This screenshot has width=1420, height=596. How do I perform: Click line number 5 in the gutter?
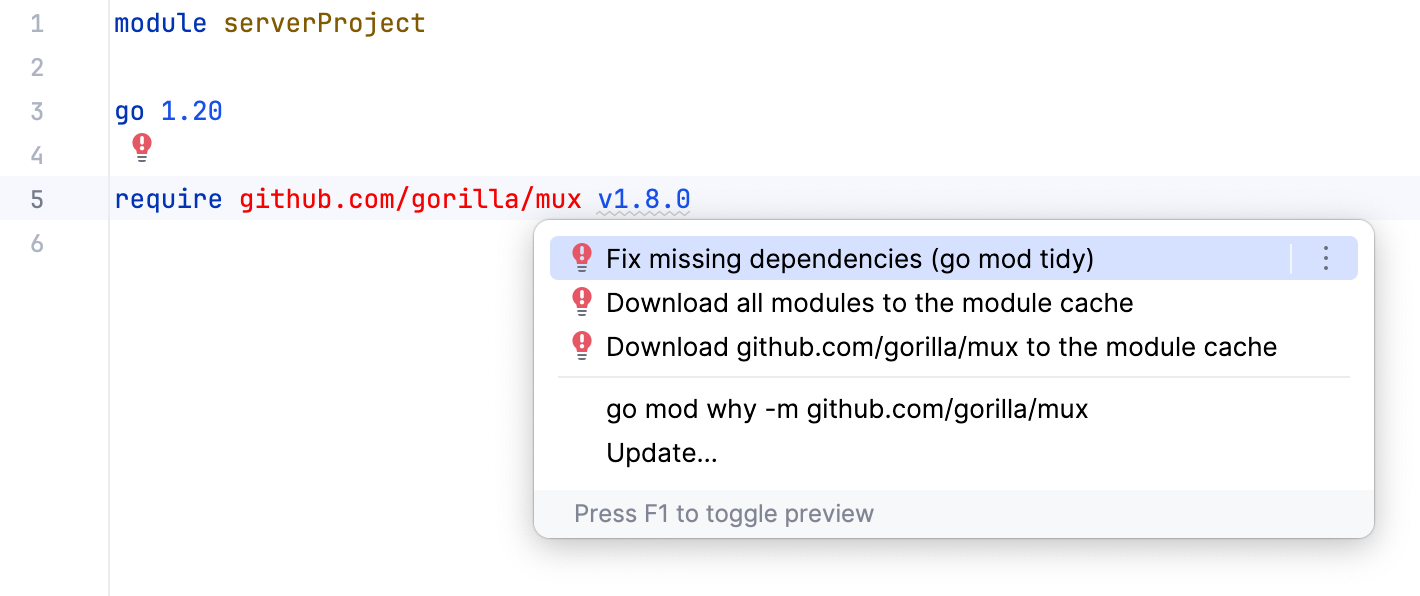click(37, 198)
